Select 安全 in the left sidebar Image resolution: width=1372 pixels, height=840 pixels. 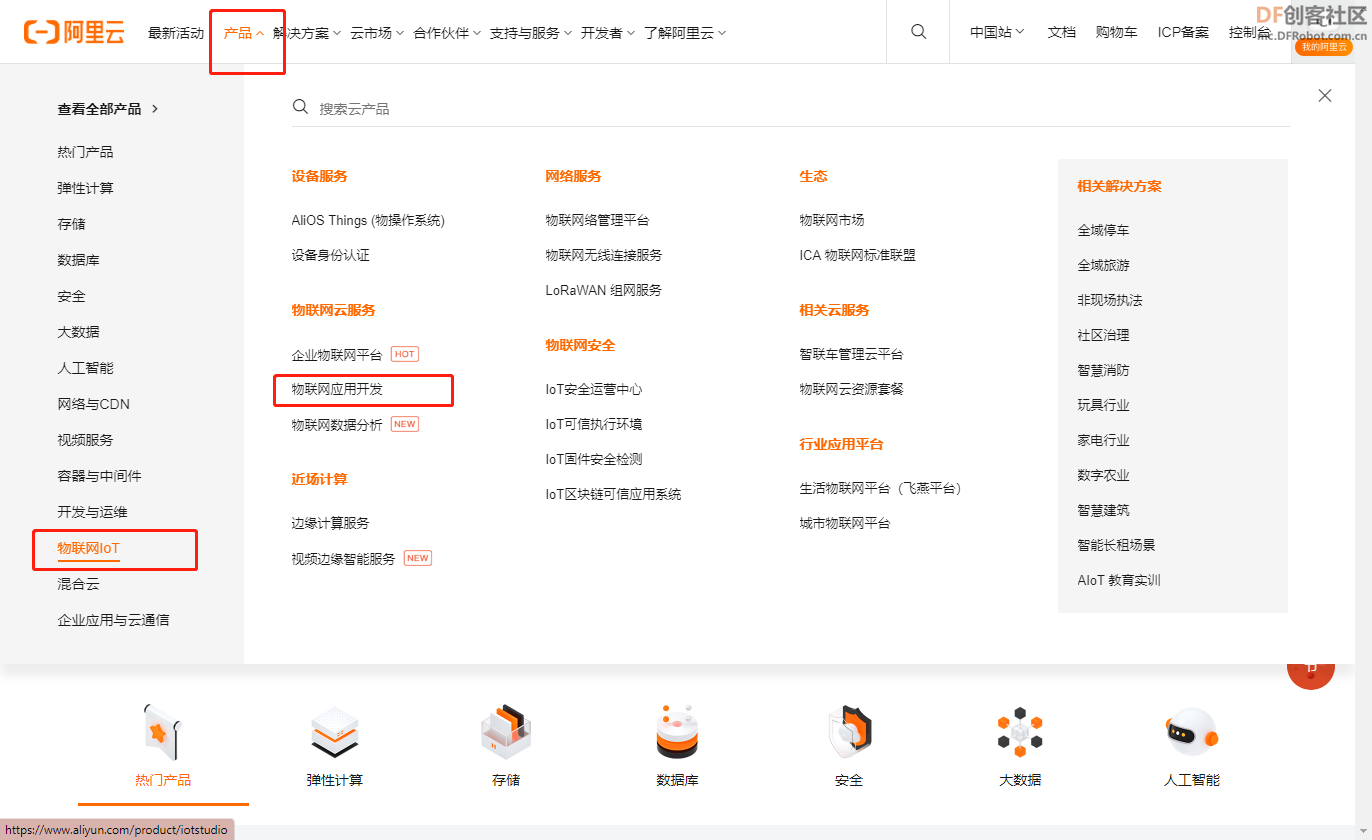(x=71, y=296)
